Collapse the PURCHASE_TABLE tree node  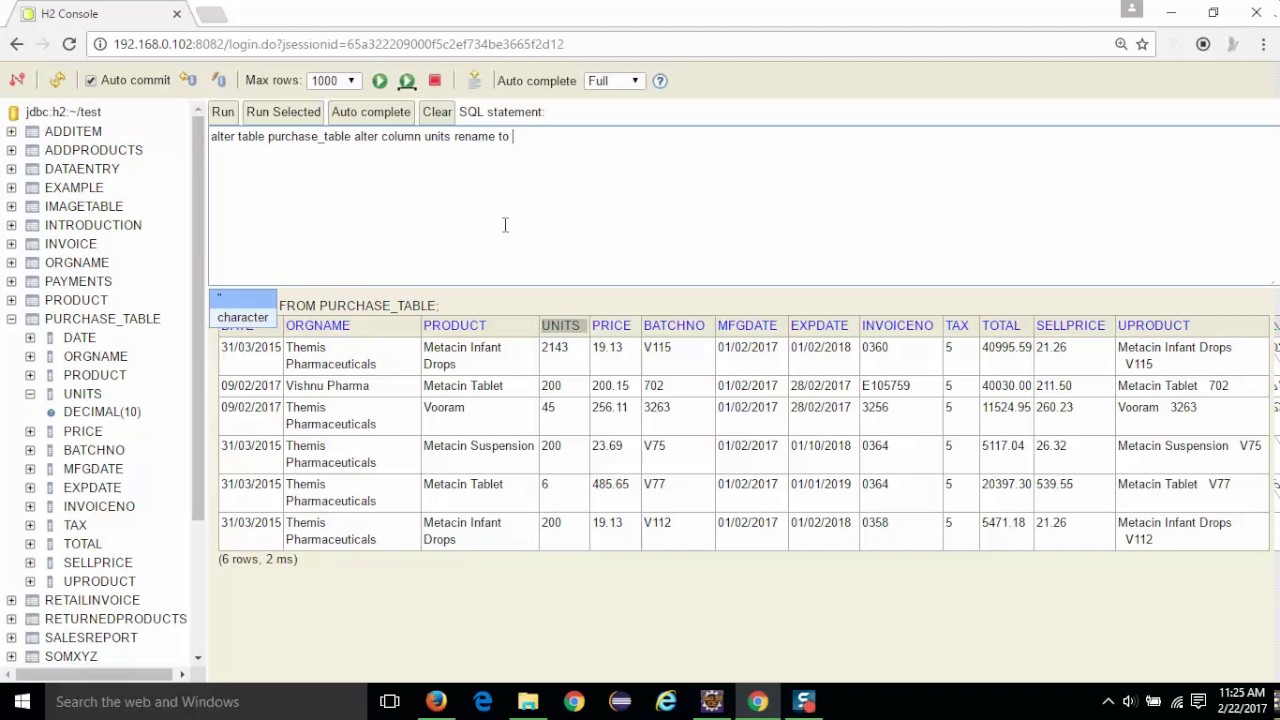(x=11, y=319)
